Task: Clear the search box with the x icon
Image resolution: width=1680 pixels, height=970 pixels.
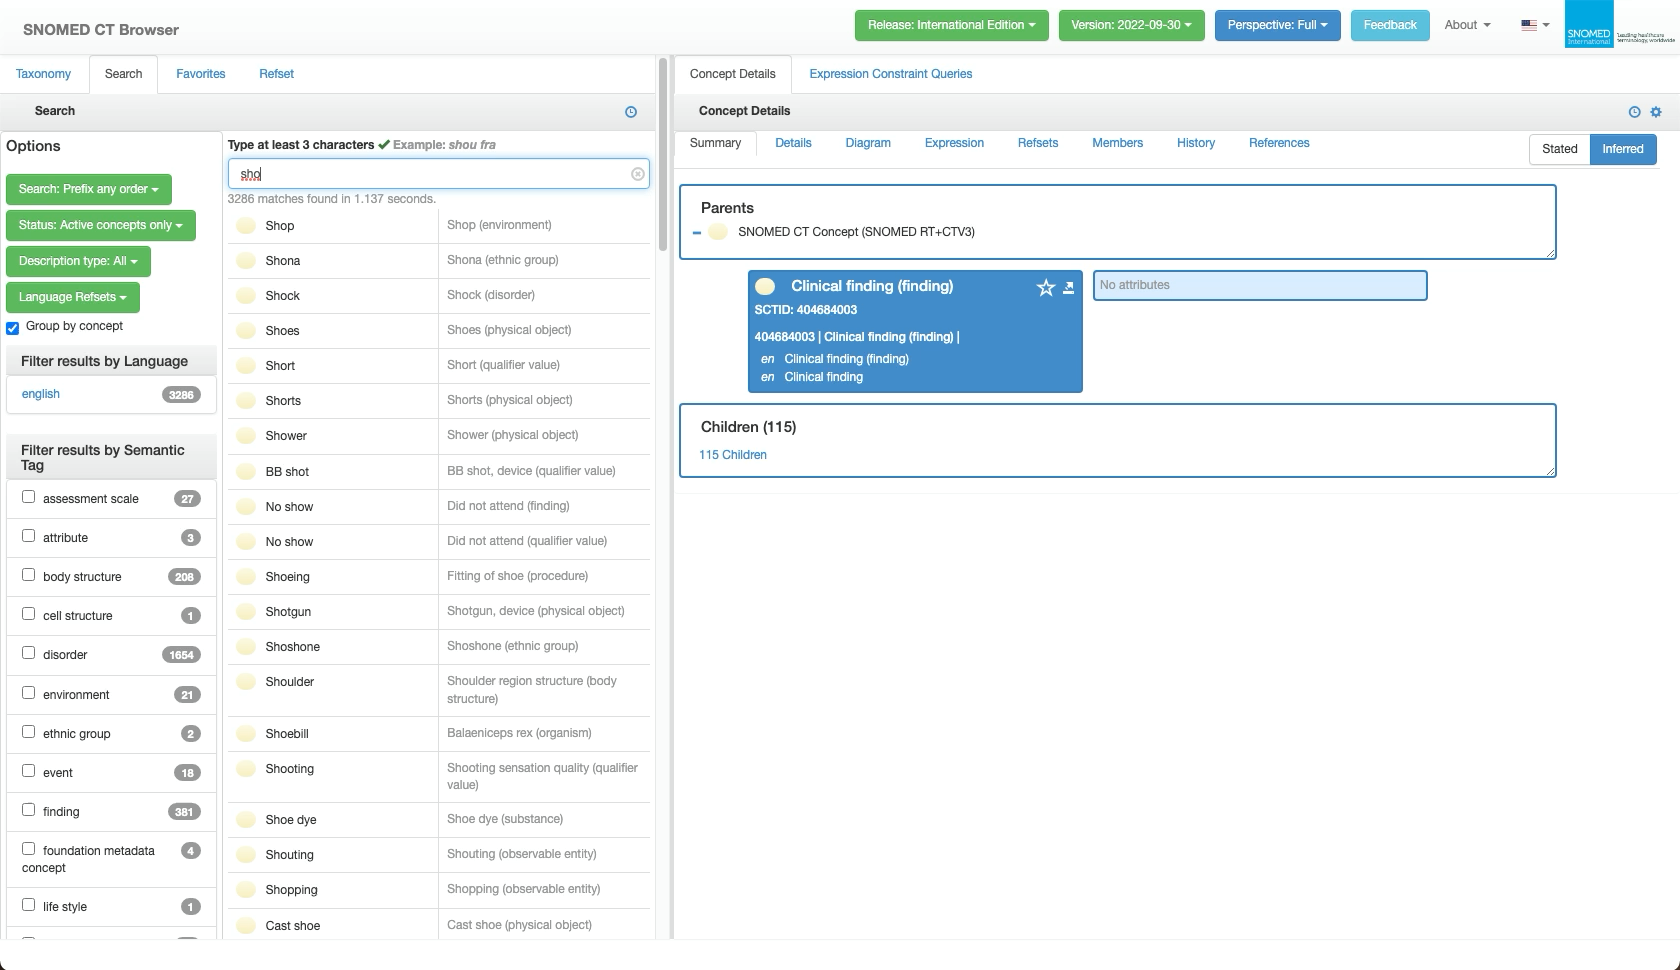Action: point(637,174)
